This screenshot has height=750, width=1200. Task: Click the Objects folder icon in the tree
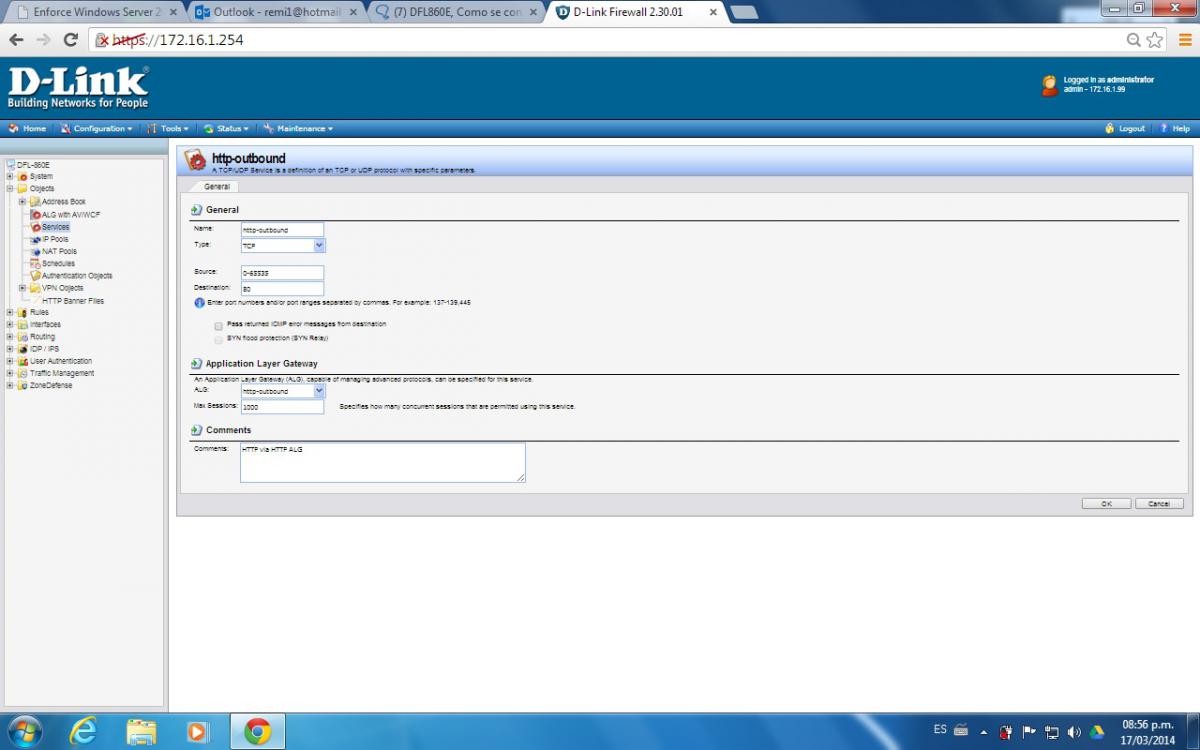[x=23, y=189]
